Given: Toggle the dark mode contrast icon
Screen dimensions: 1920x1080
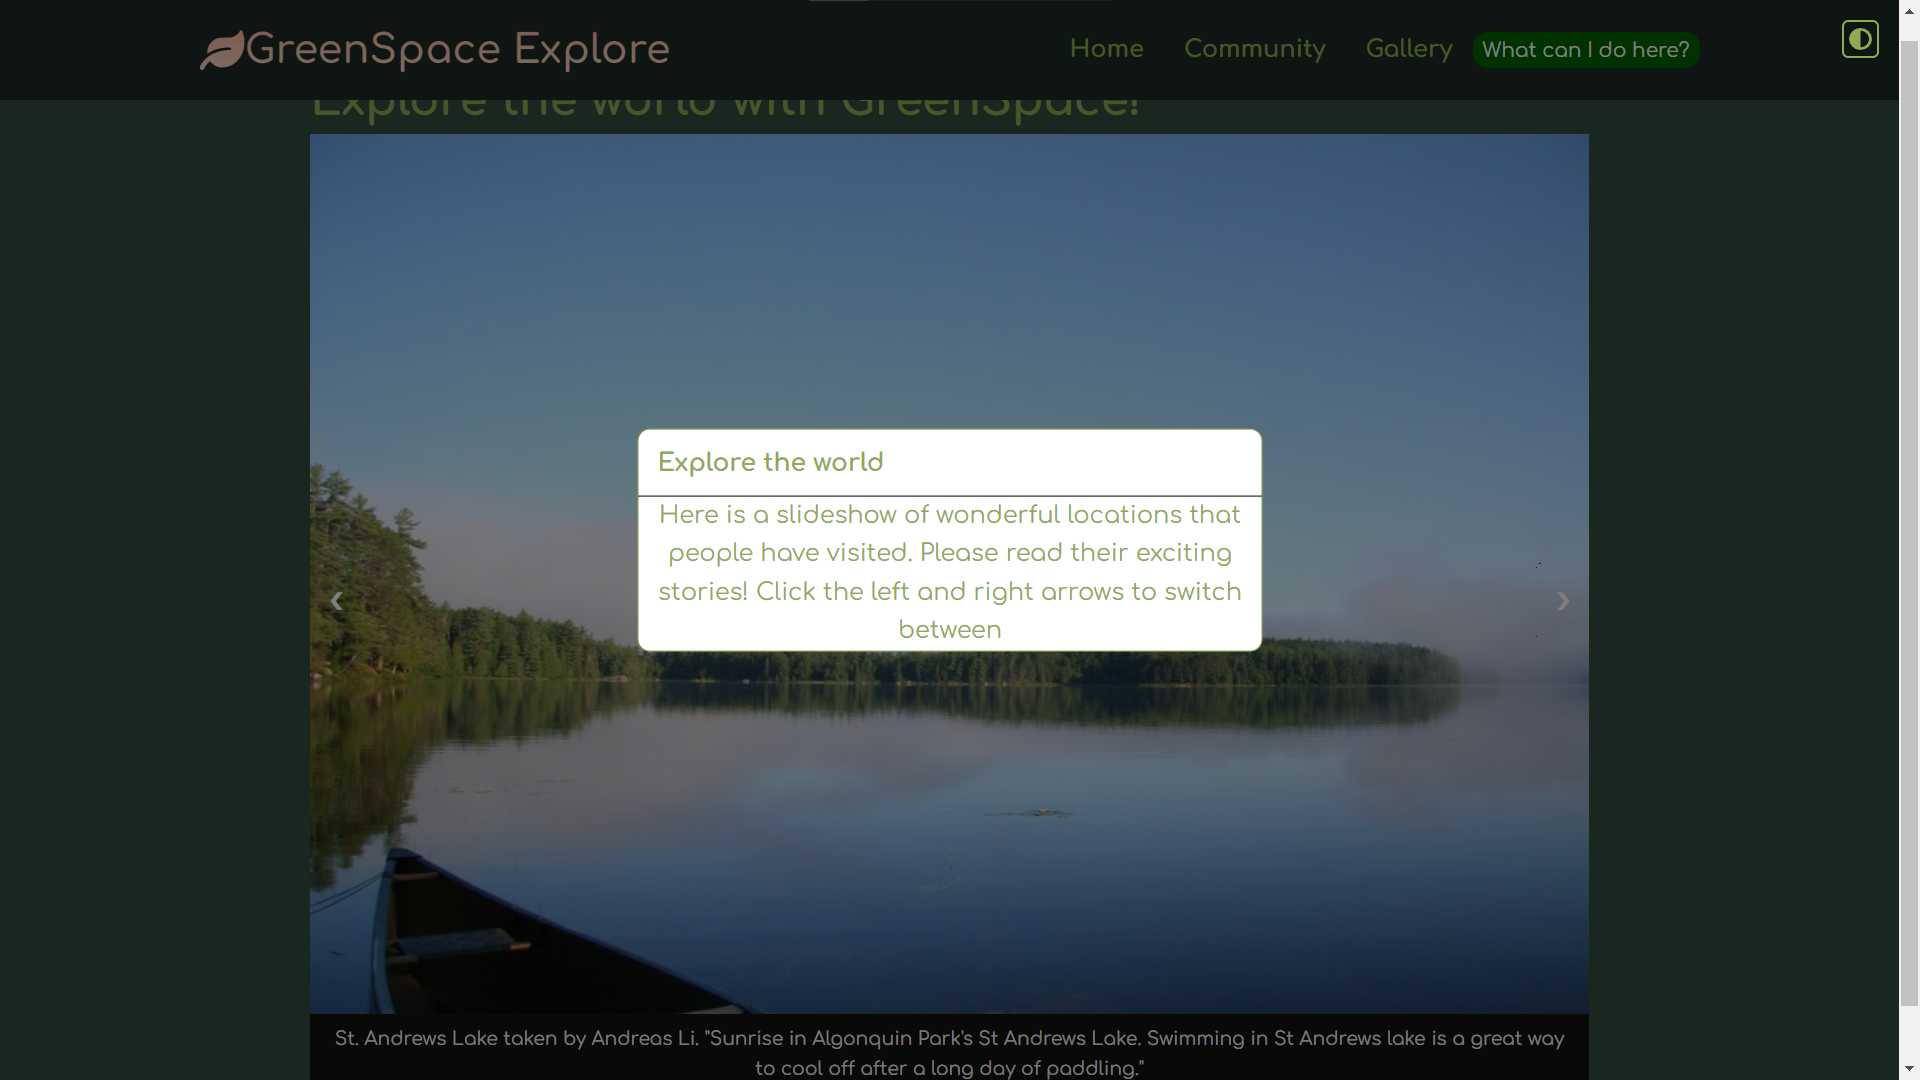Looking at the screenshot, I should (x=1859, y=40).
